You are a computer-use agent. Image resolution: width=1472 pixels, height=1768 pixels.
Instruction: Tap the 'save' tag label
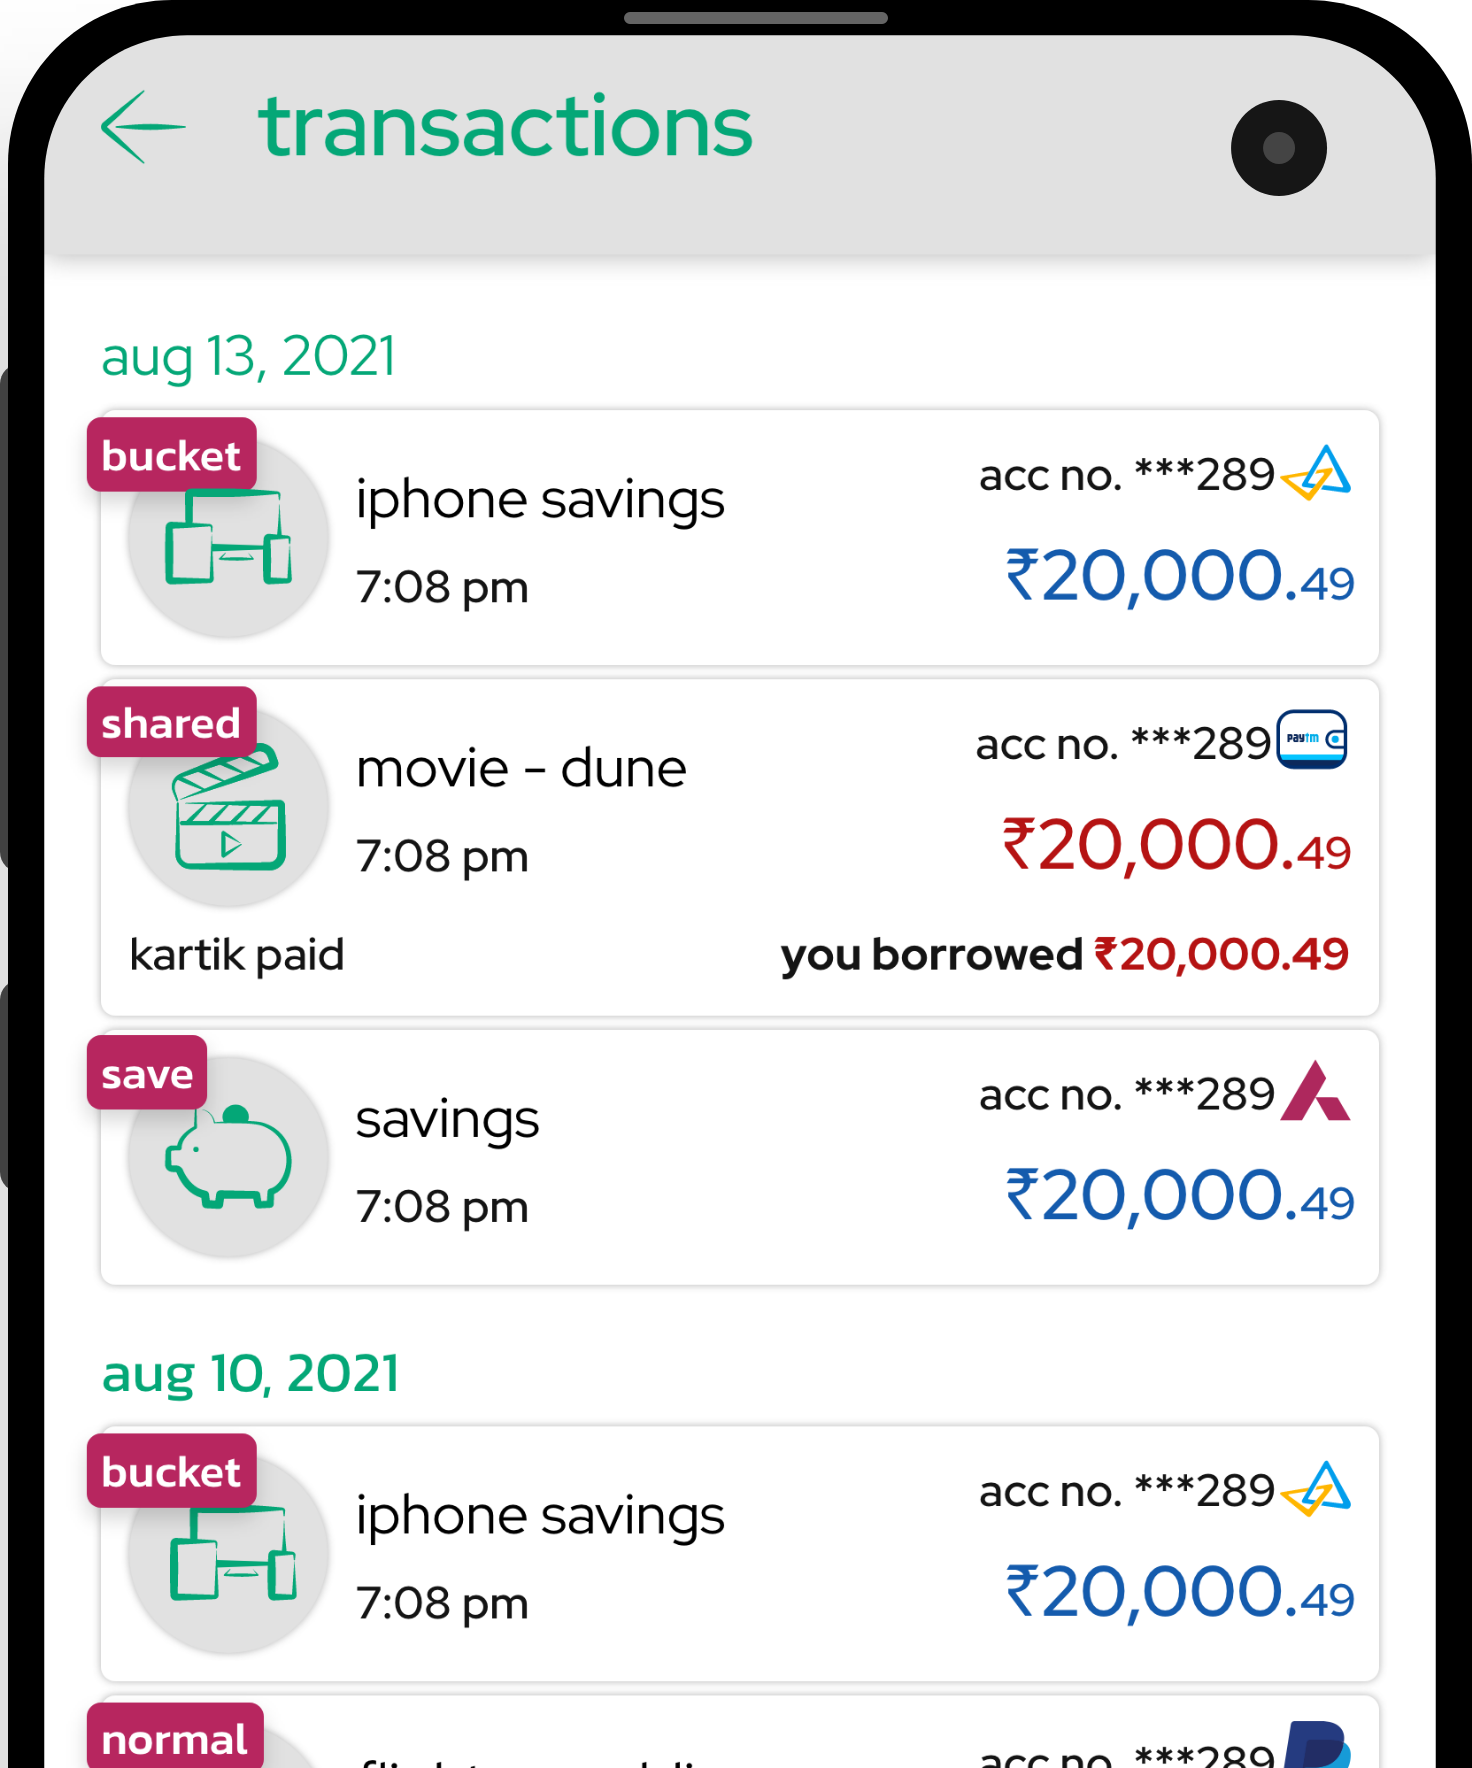click(147, 1073)
